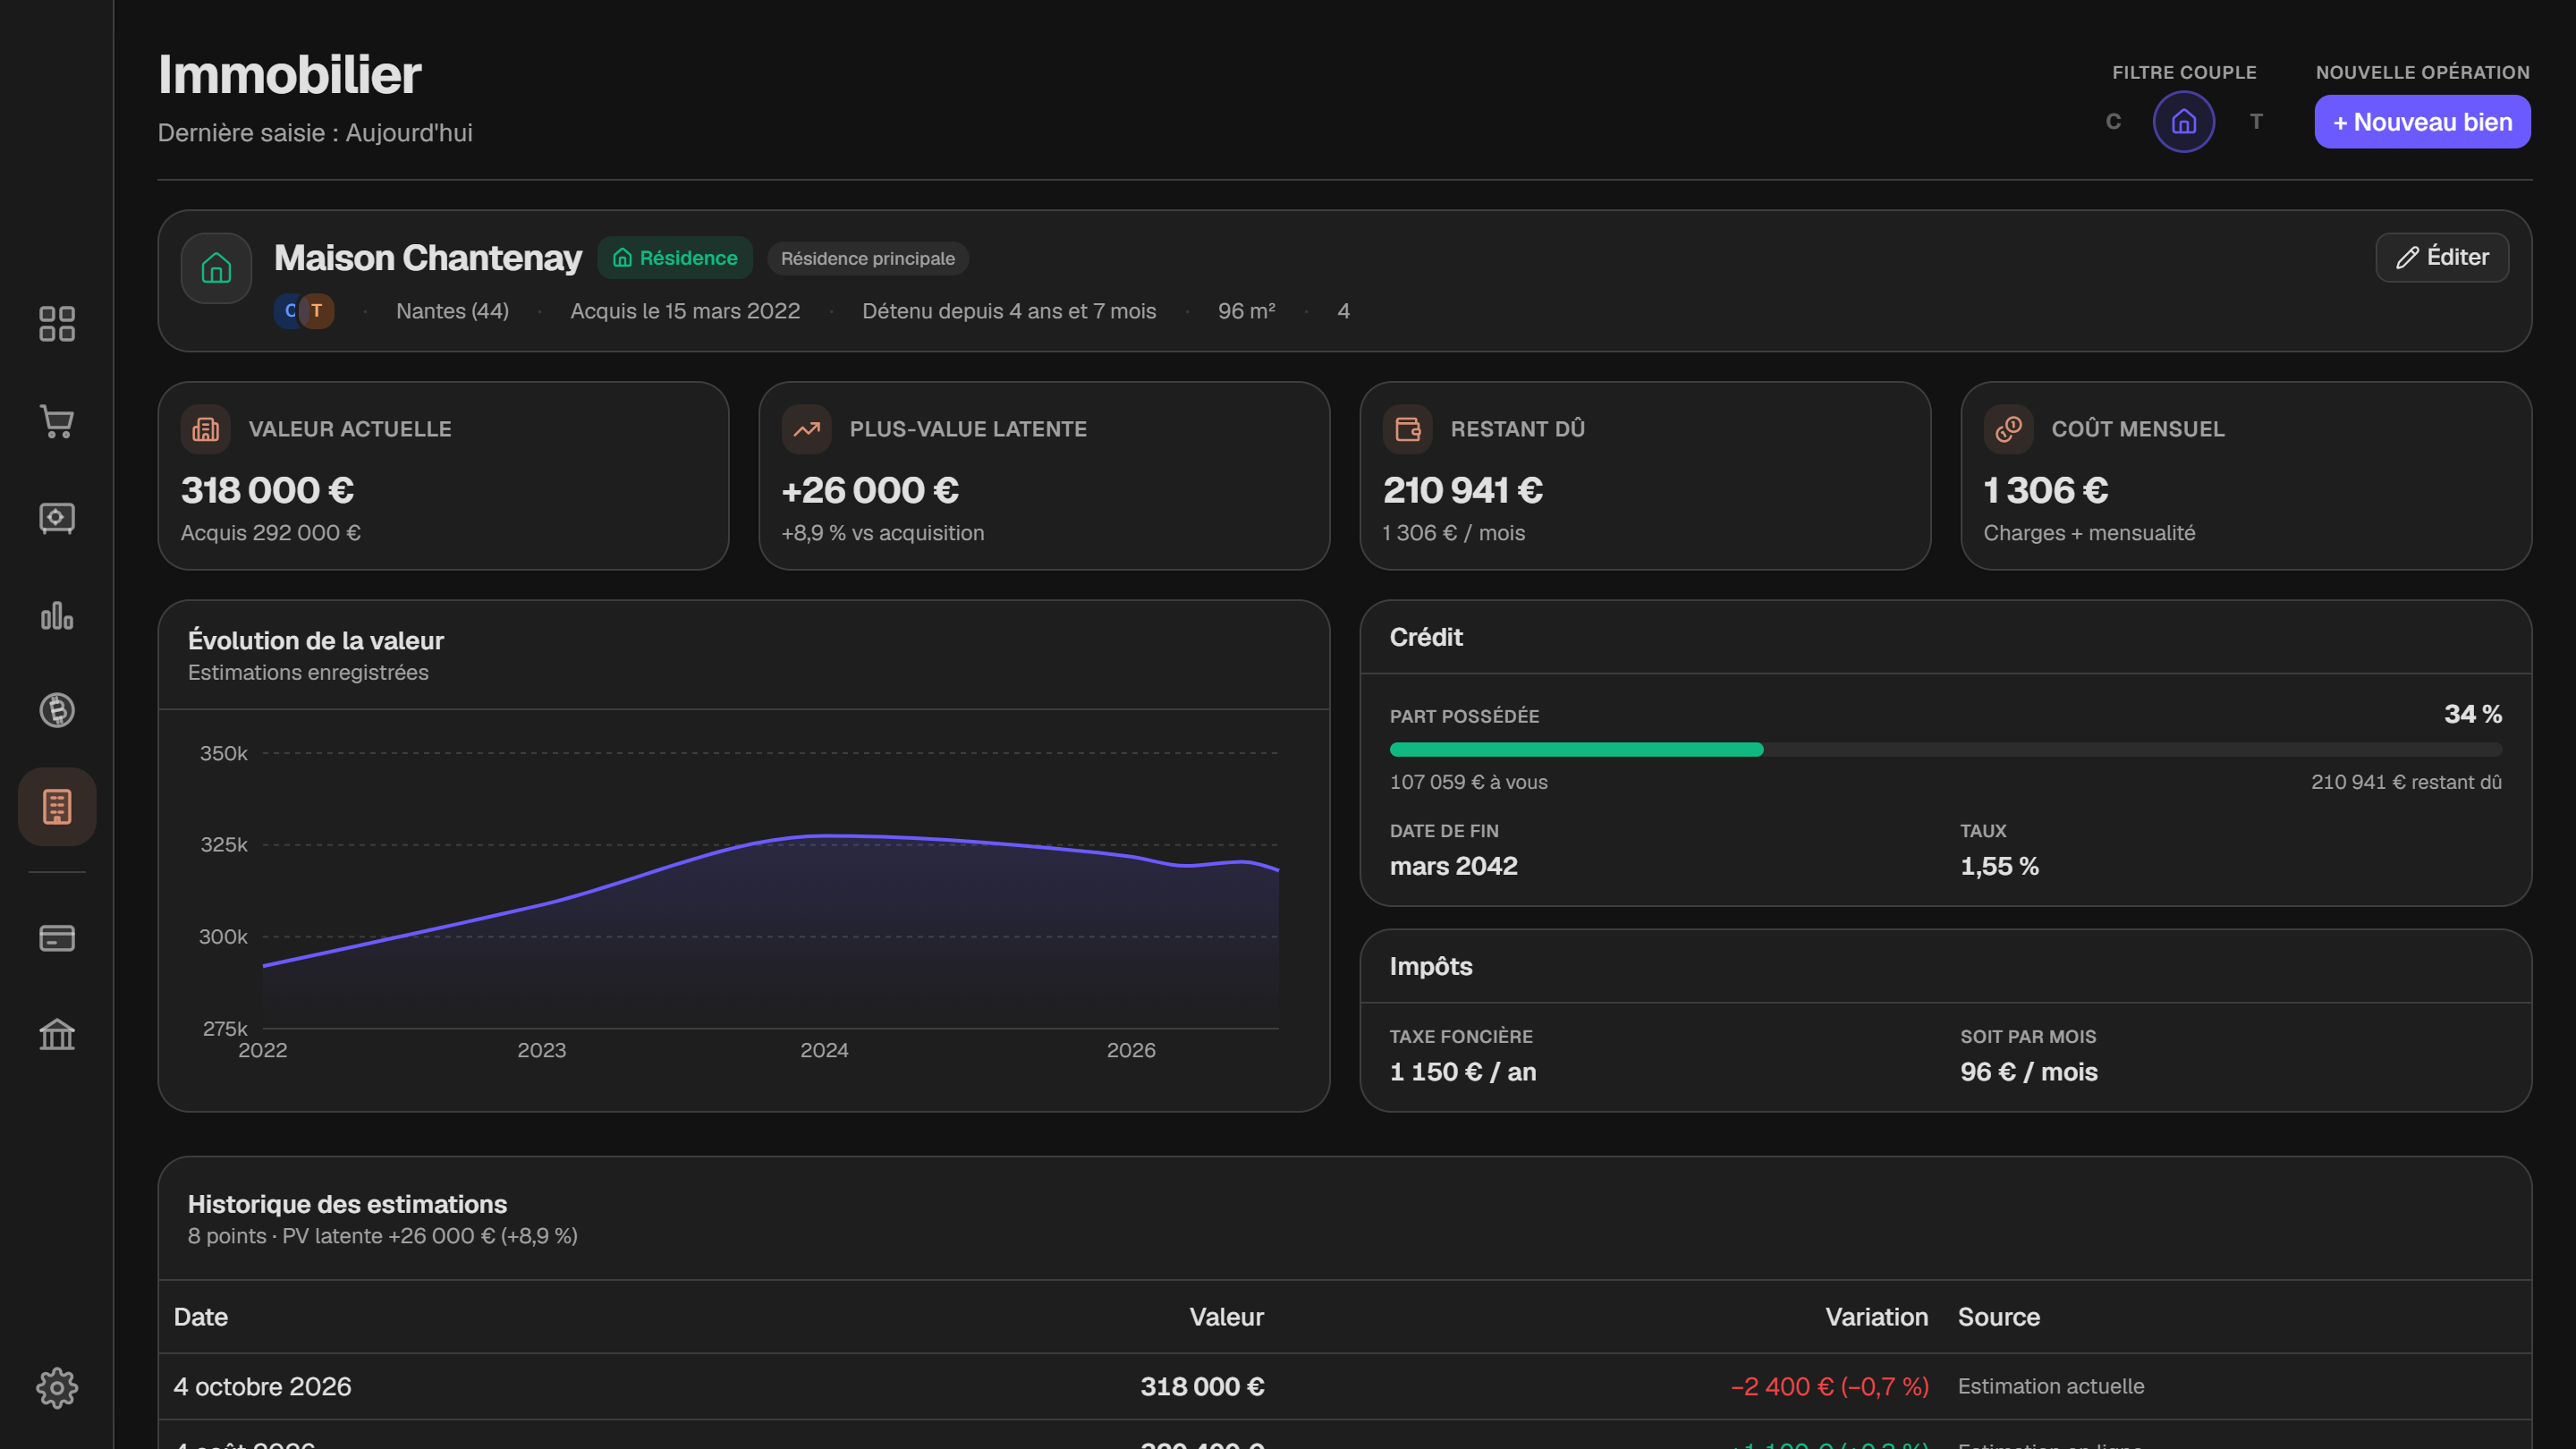Click the Restant dû wallet icon

pos(1408,429)
